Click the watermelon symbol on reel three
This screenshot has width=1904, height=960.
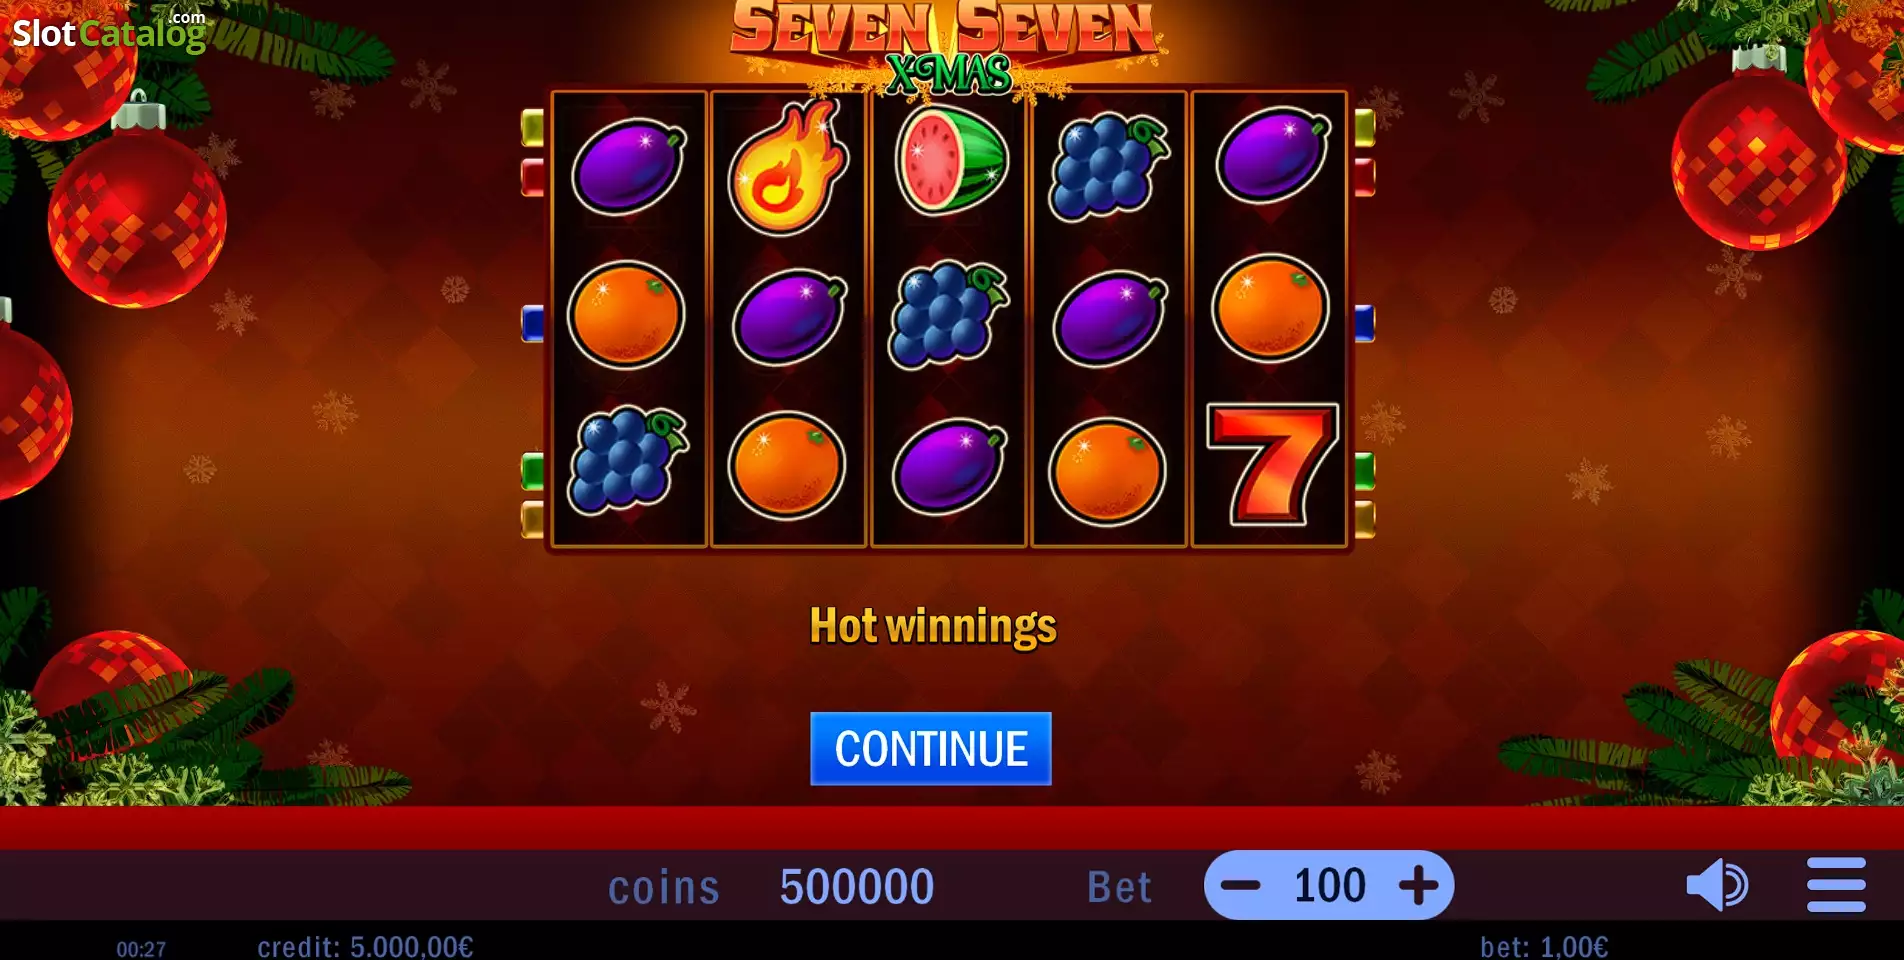950,161
